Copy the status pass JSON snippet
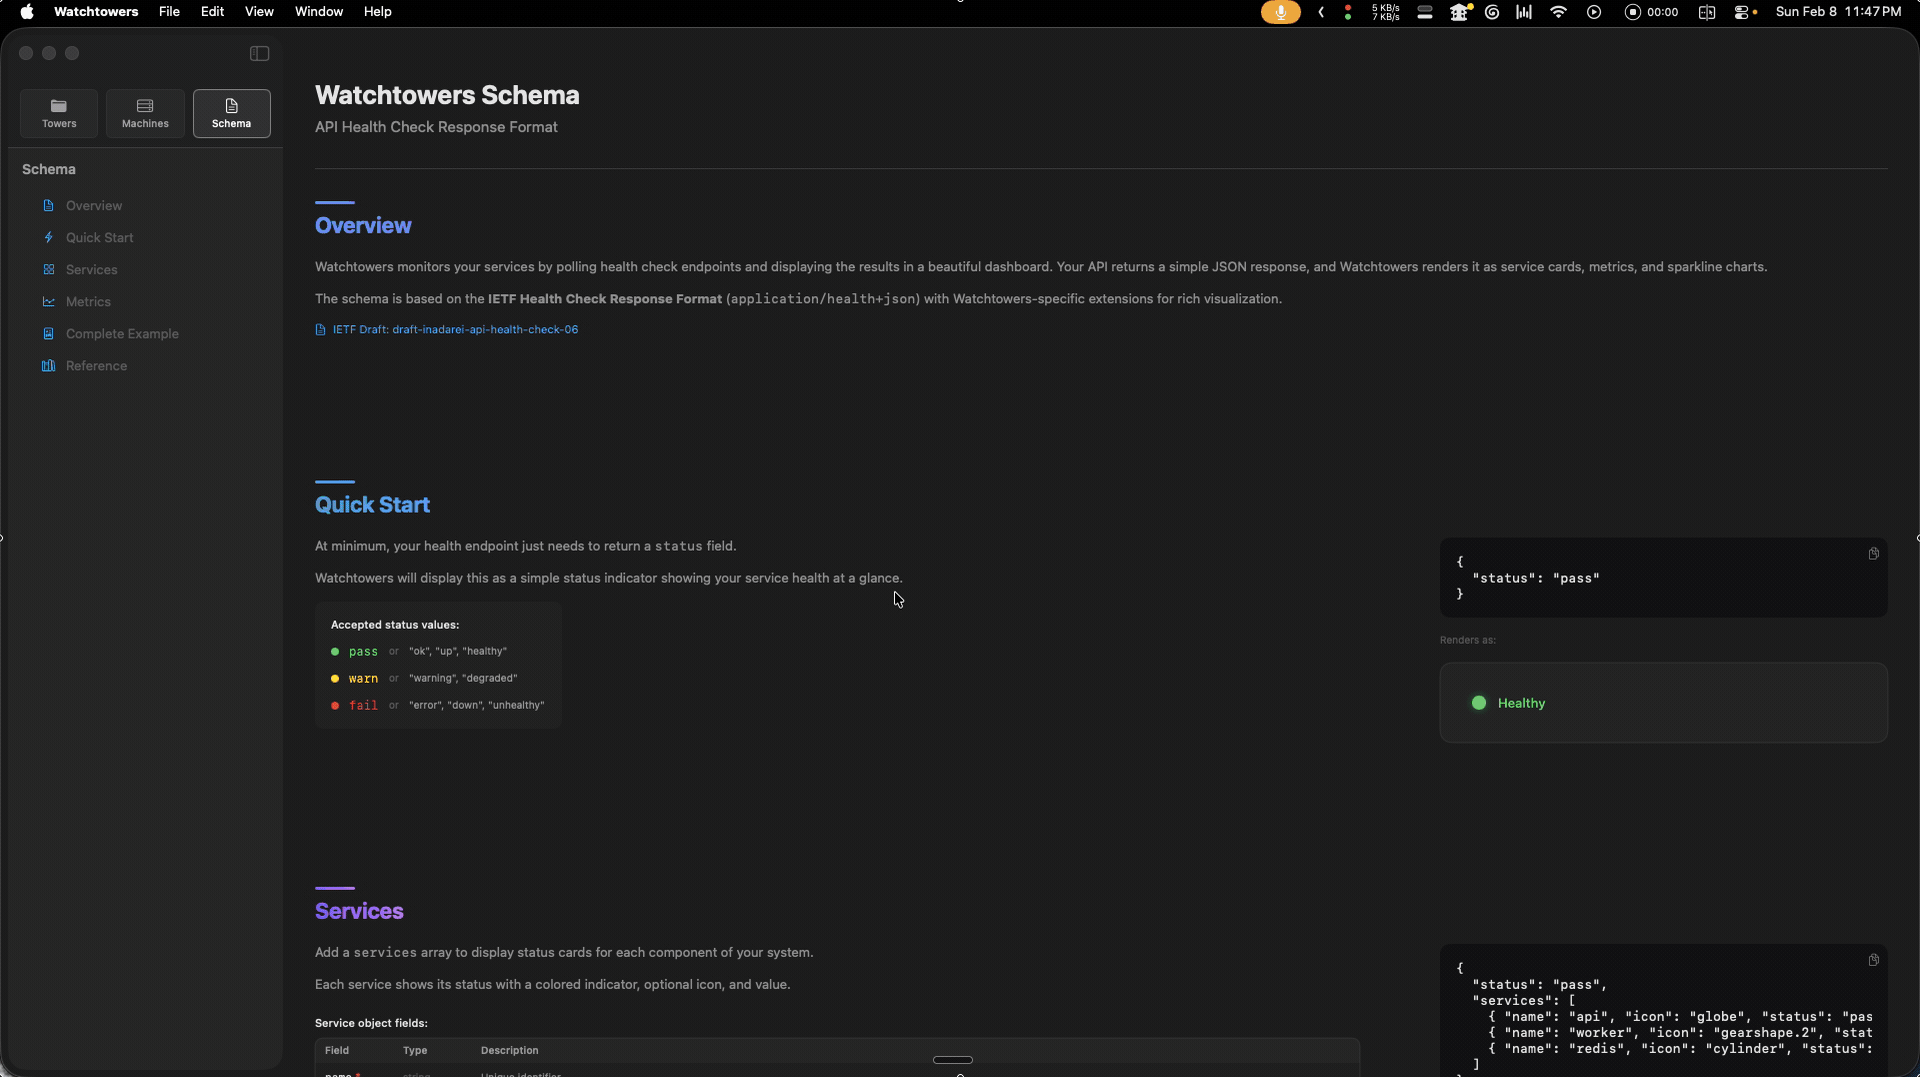 point(1873,553)
